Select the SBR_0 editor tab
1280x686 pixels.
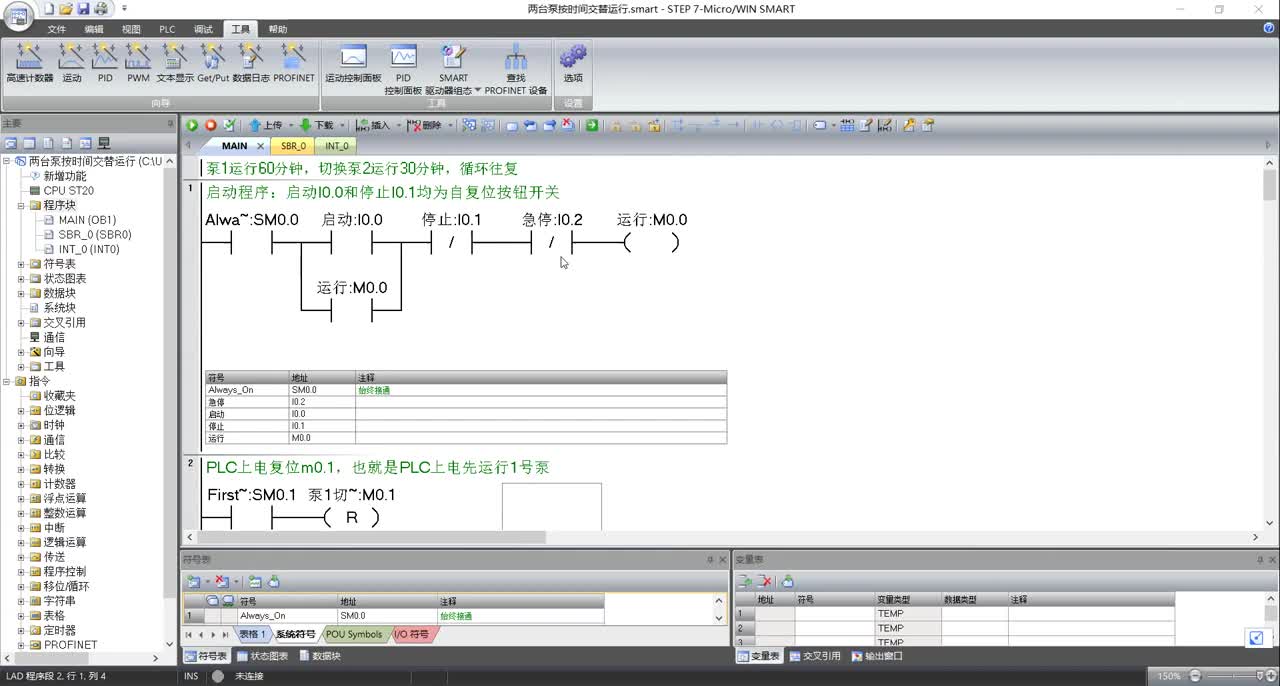click(293, 146)
